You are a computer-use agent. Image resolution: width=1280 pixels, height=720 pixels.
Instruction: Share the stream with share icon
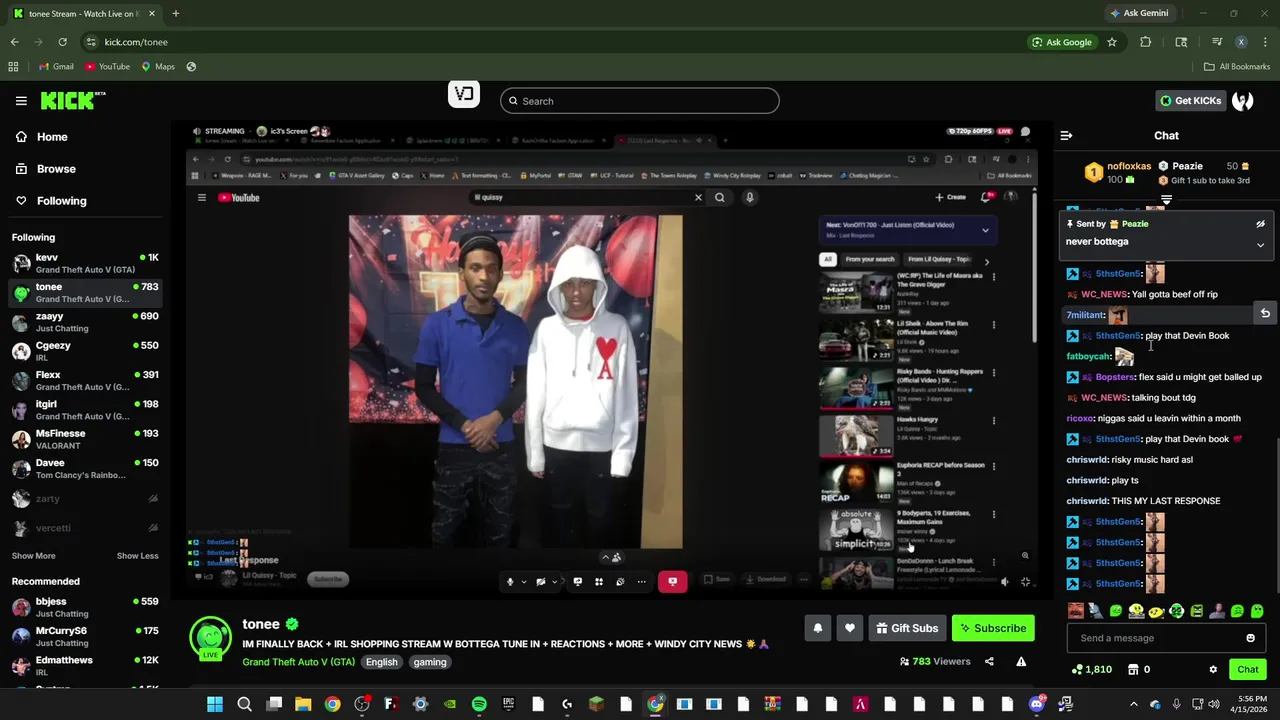pos(989,661)
